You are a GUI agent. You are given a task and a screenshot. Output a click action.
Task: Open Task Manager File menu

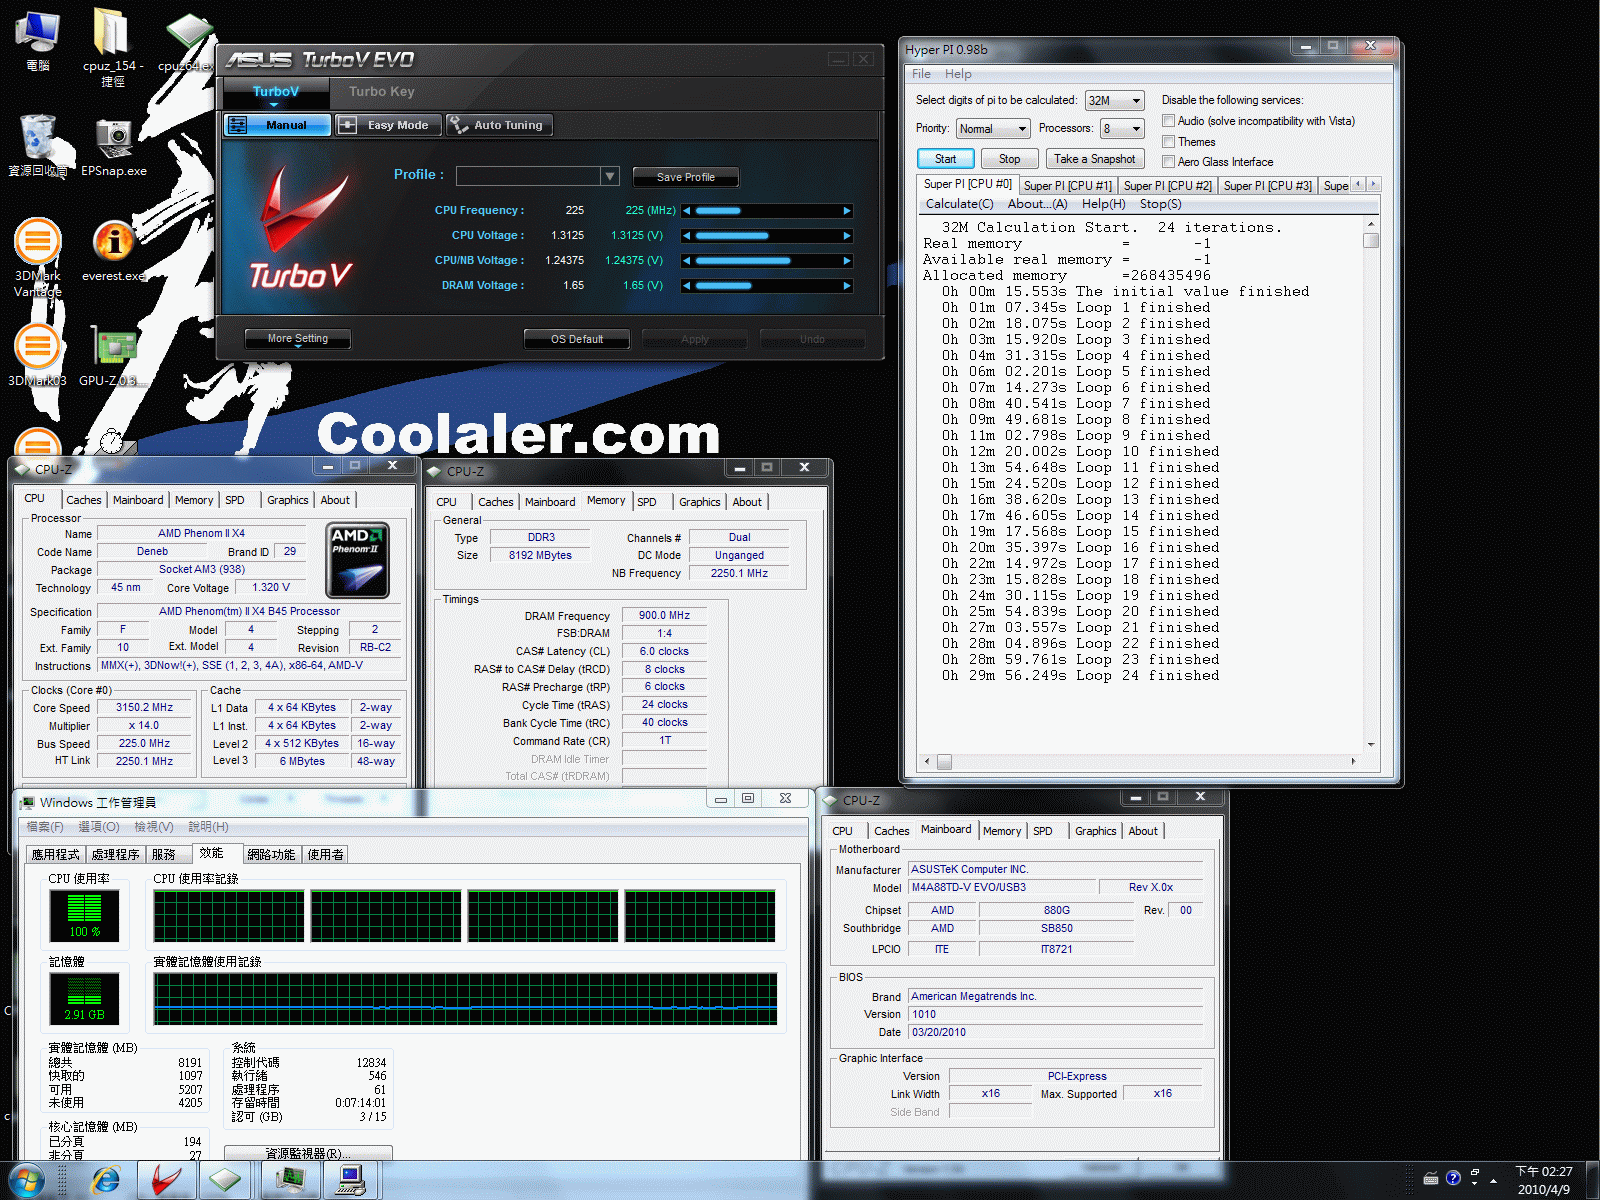coord(45,827)
